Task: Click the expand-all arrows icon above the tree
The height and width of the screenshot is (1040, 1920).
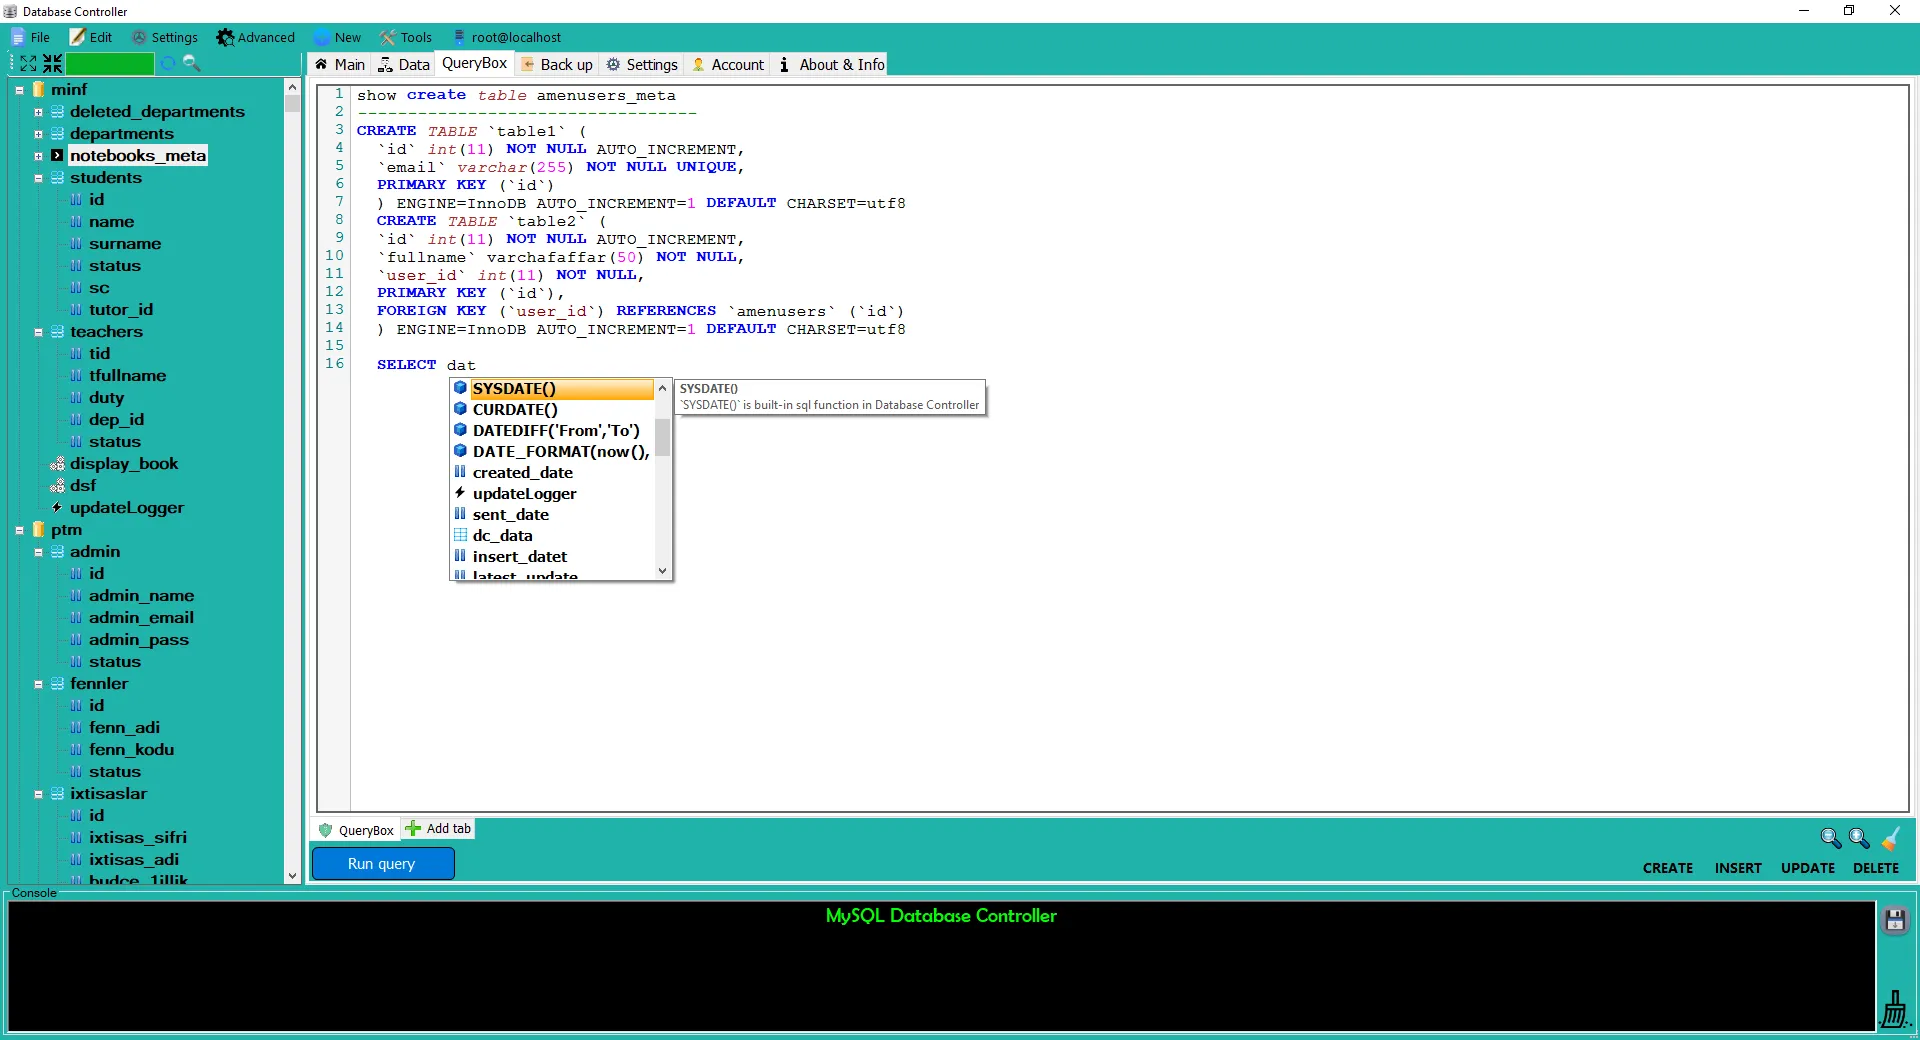Action: click(x=28, y=64)
